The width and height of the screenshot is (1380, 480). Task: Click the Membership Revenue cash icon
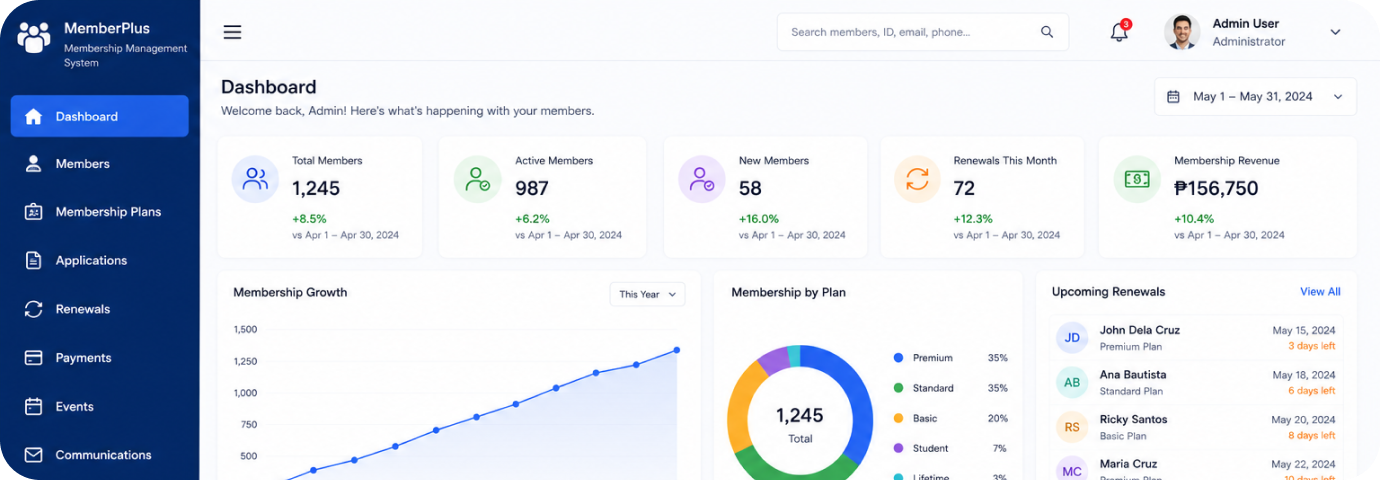coord(1137,179)
